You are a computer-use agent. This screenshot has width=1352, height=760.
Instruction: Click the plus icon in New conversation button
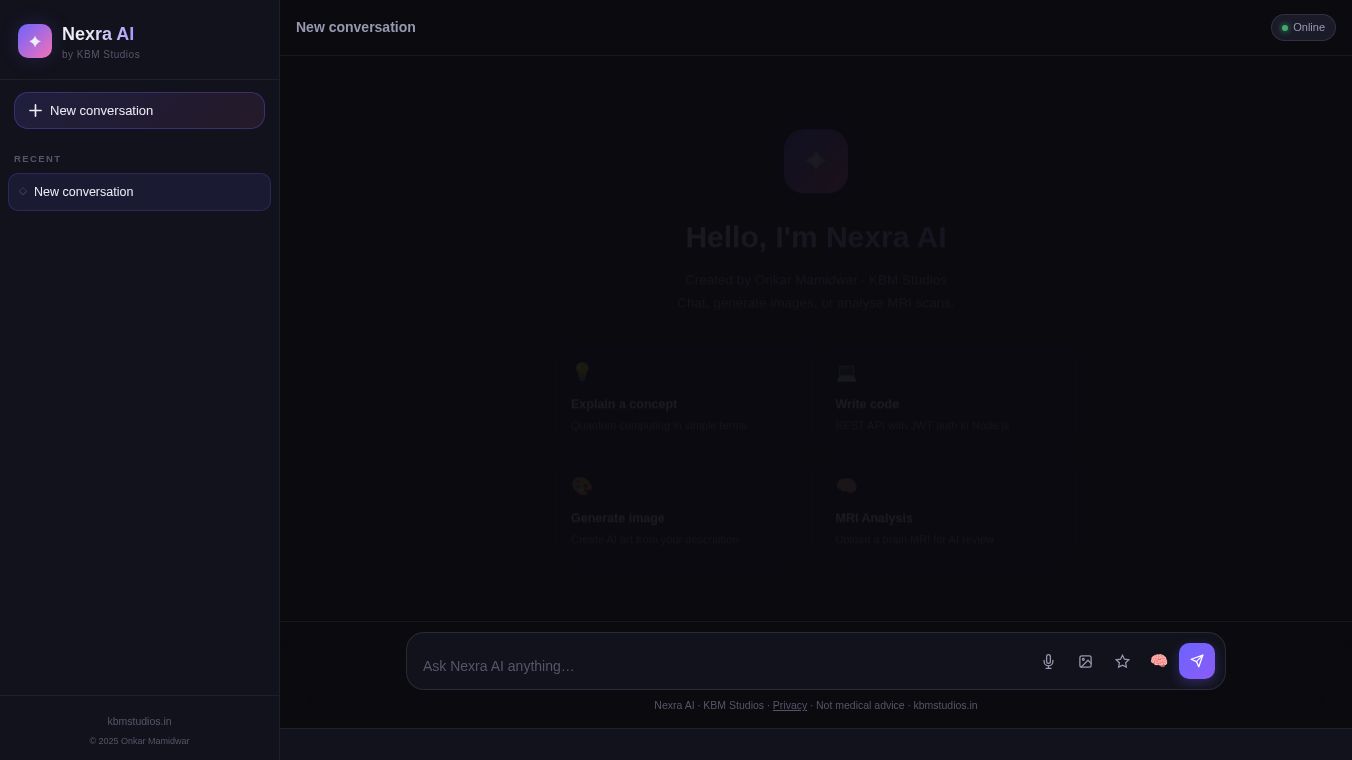tap(35, 110)
